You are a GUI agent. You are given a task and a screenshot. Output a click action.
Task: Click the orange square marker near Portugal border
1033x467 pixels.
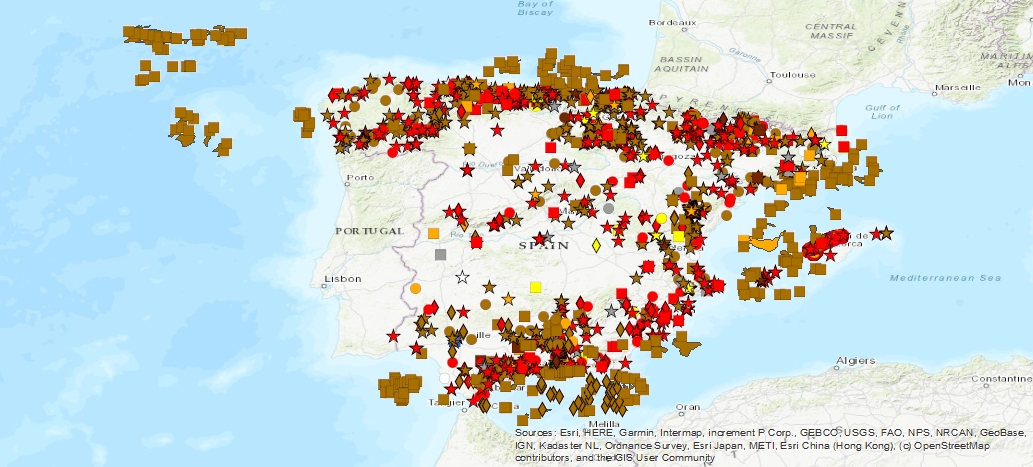click(x=433, y=233)
